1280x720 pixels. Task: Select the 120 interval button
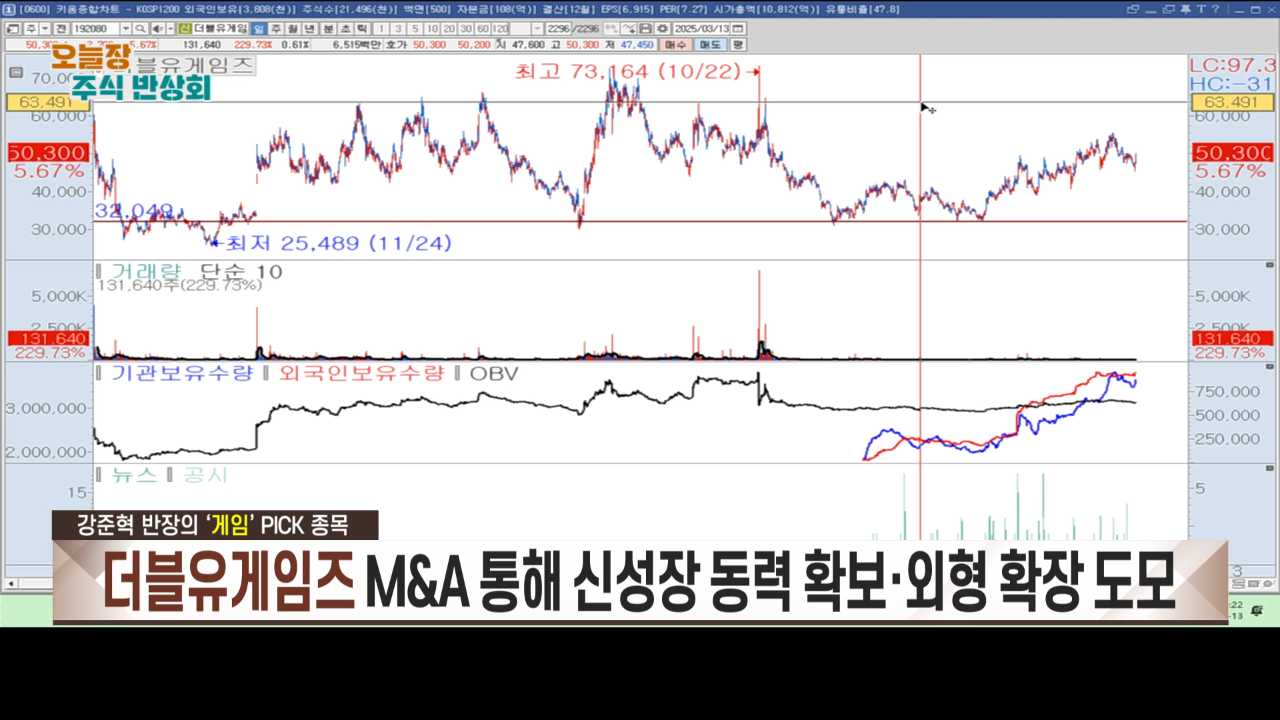tap(499, 29)
